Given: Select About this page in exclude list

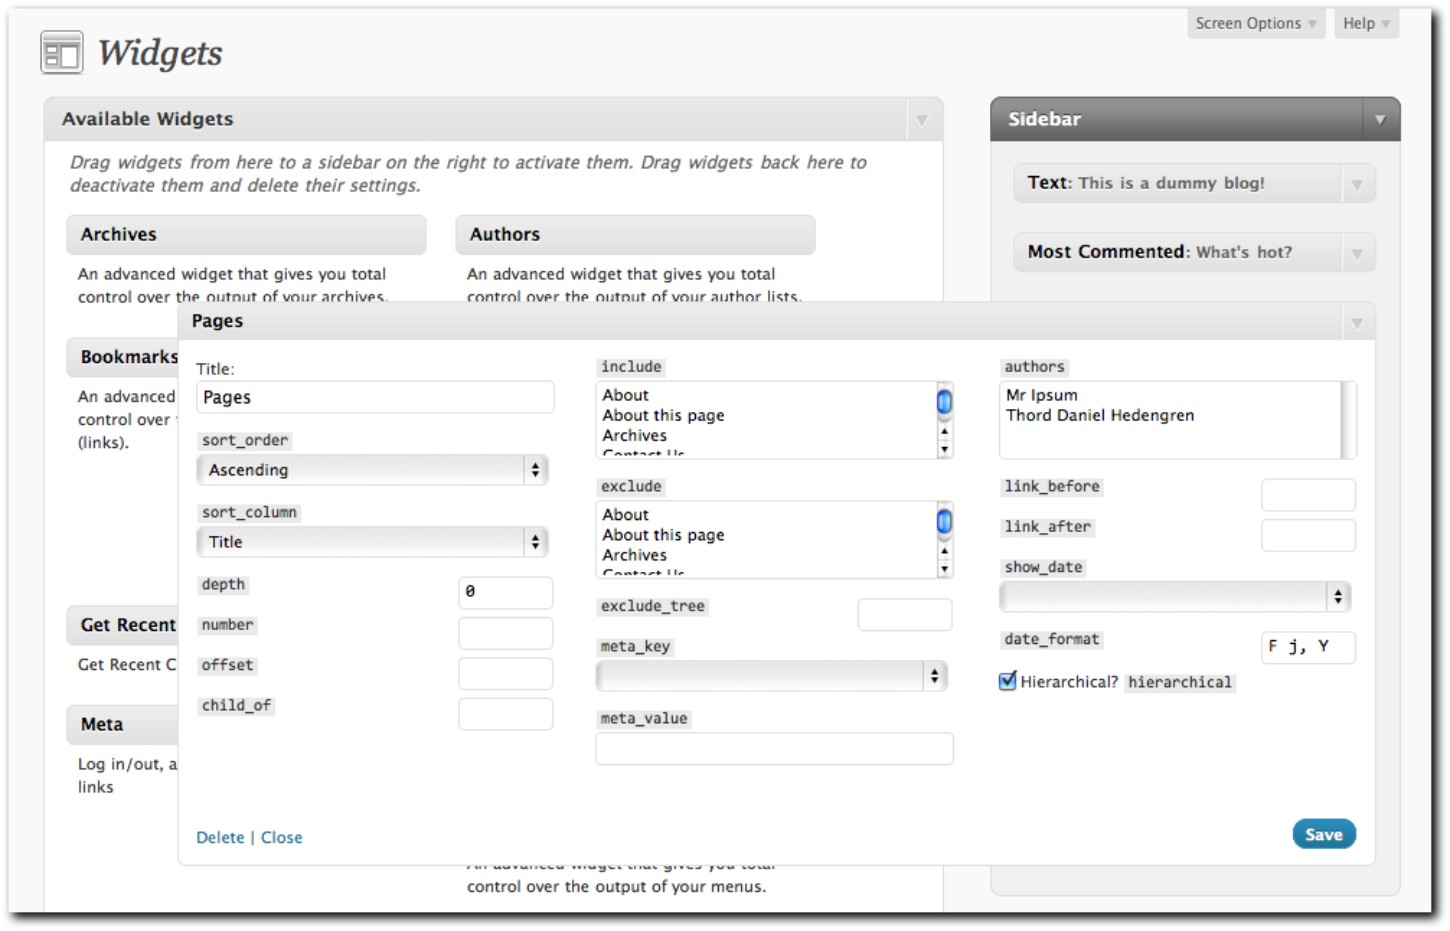Looking at the screenshot, I should 663,535.
